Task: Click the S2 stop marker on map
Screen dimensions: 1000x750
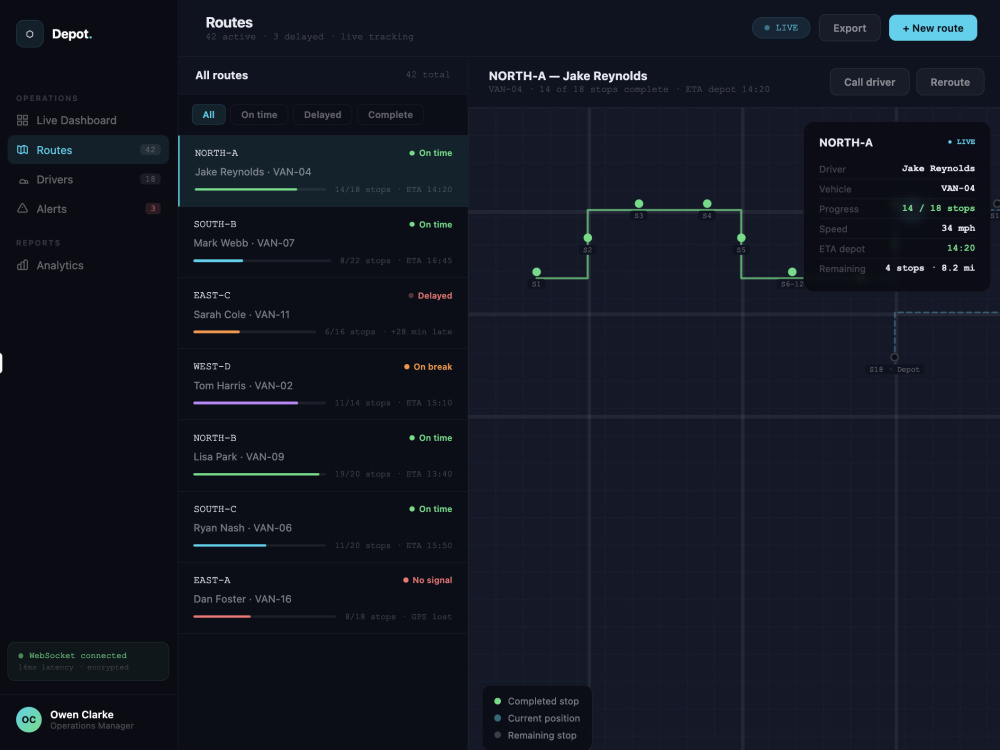Action: 587,238
